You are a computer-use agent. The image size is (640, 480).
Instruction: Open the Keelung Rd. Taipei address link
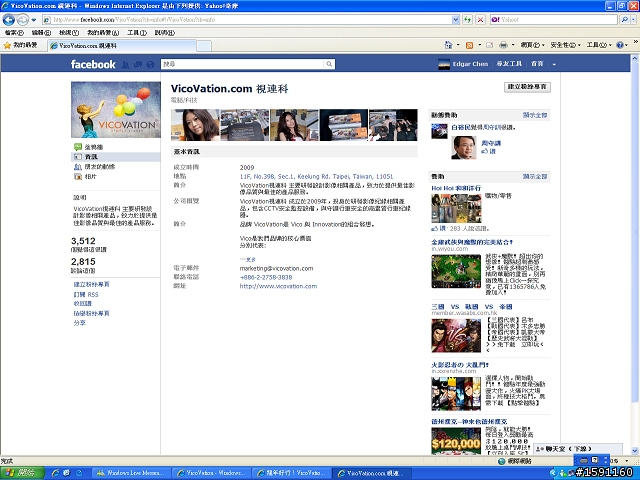(316, 176)
